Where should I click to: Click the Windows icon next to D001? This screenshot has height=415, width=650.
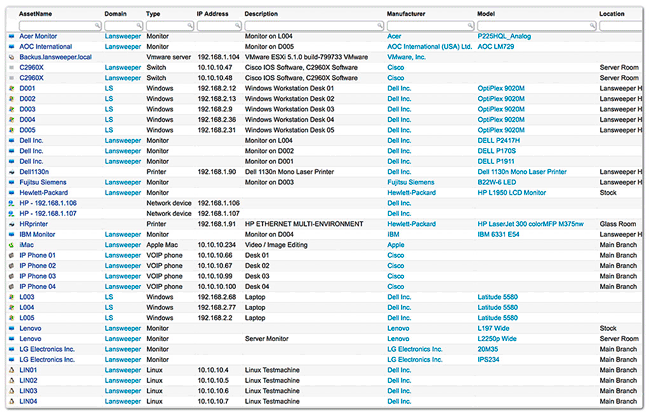[9, 89]
